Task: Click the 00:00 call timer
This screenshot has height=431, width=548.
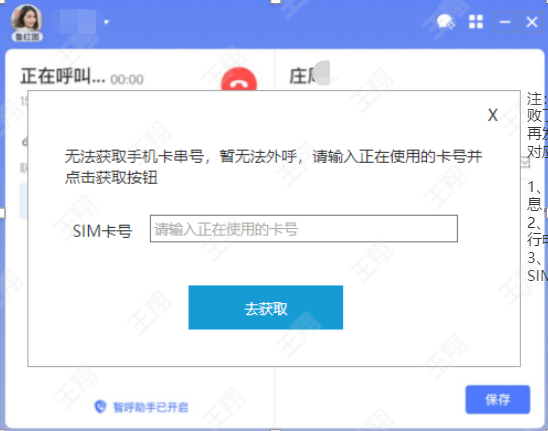Action: (x=127, y=80)
